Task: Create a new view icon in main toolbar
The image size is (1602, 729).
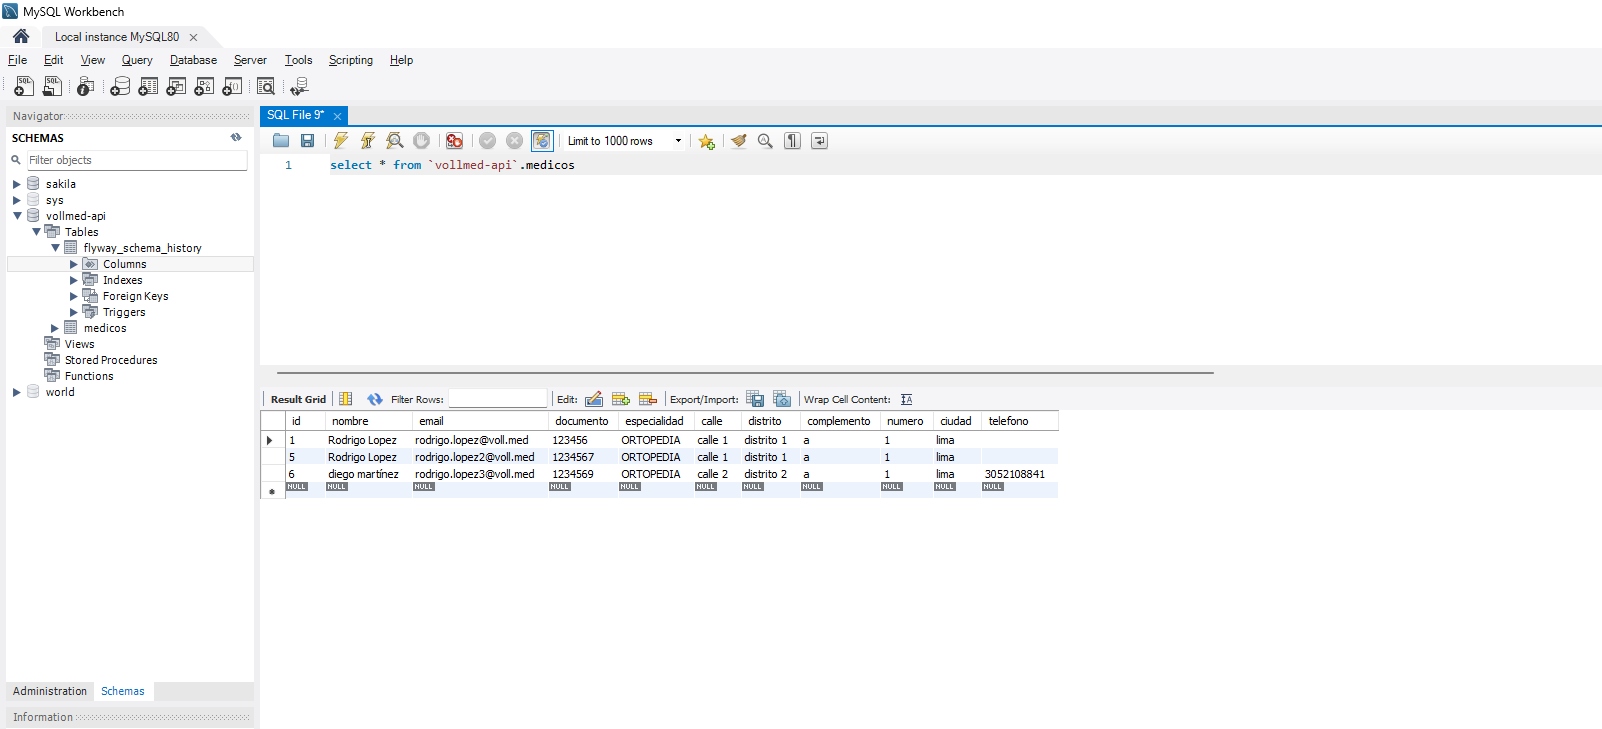Action: tap(176, 87)
